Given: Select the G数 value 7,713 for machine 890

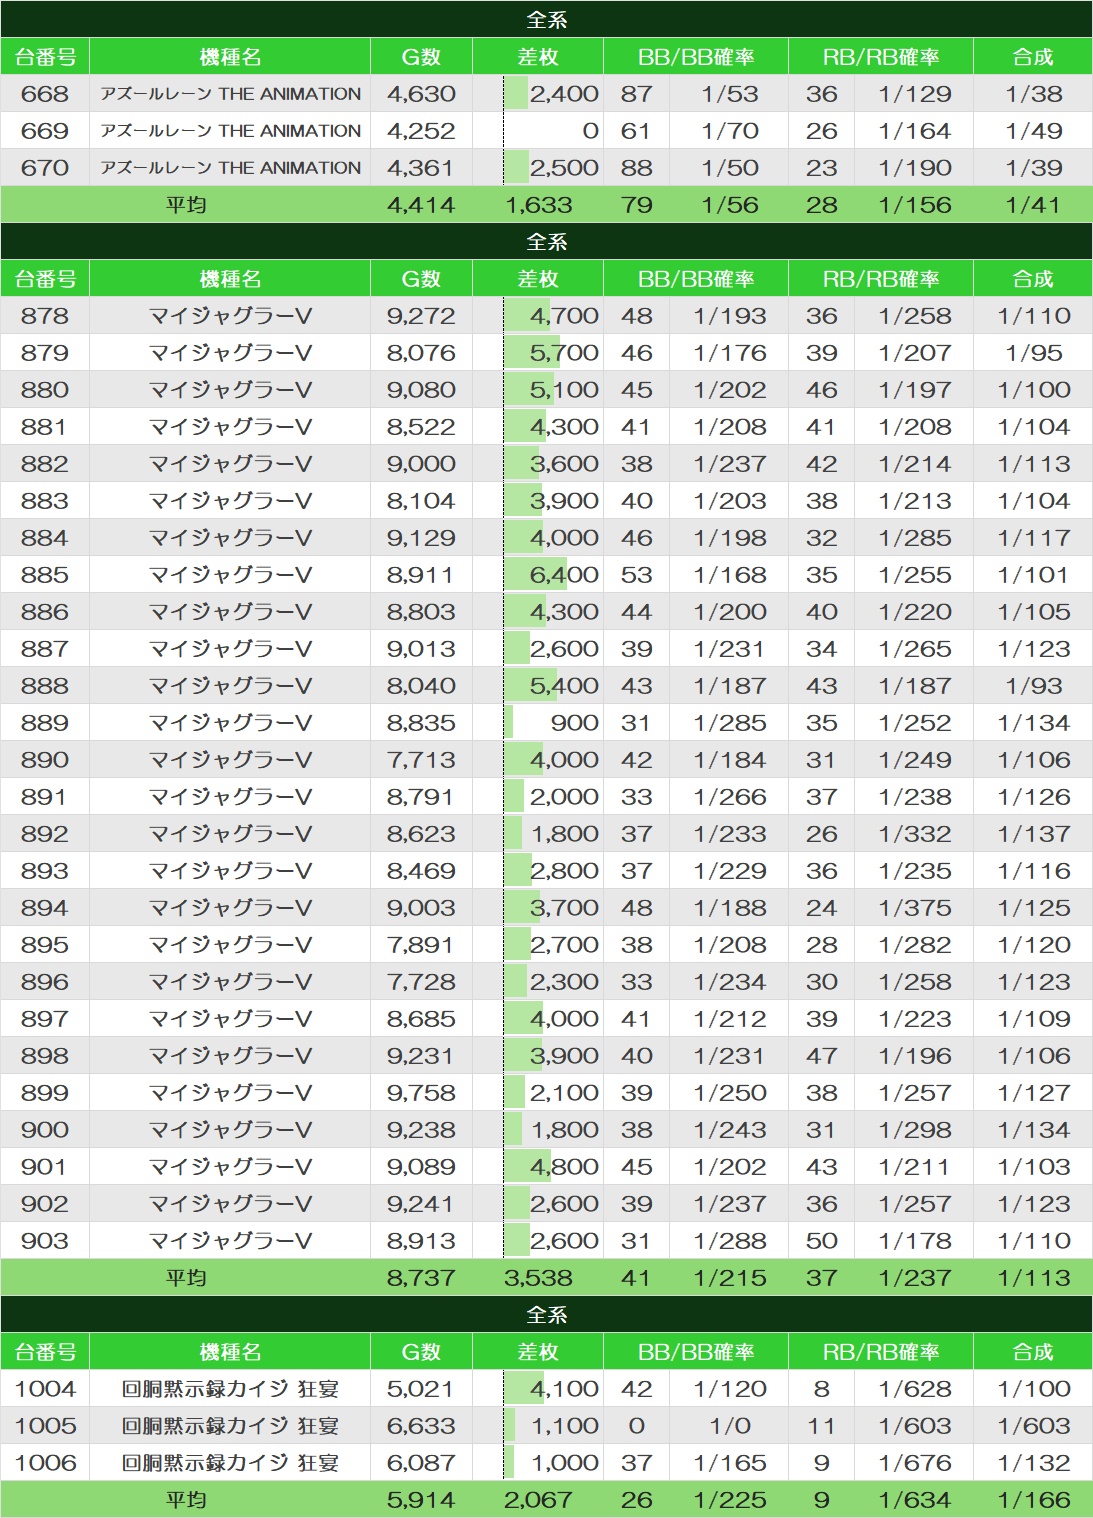Looking at the screenshot, I should [x=421, y=760].
